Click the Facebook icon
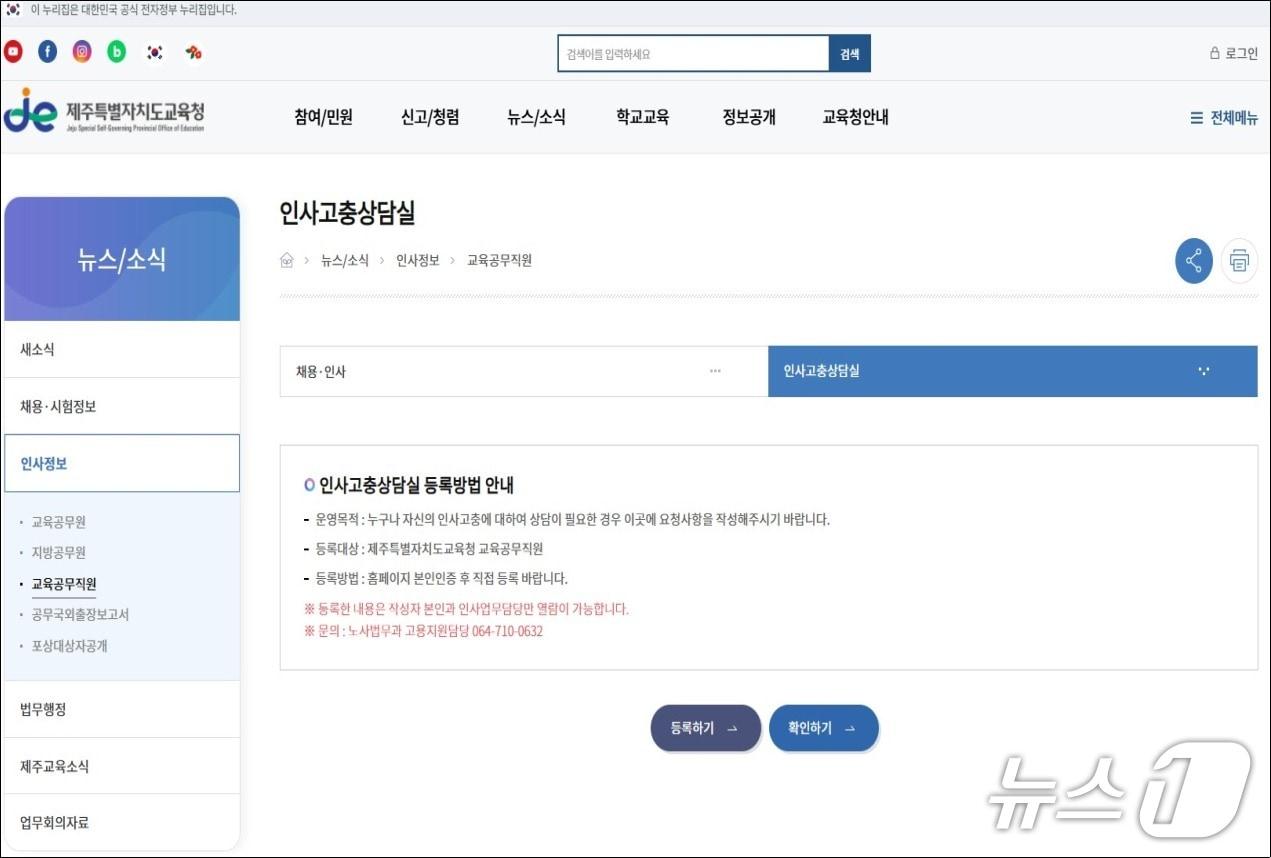The width and height of the screenshot is (1271, 858). tap(47, 51)
